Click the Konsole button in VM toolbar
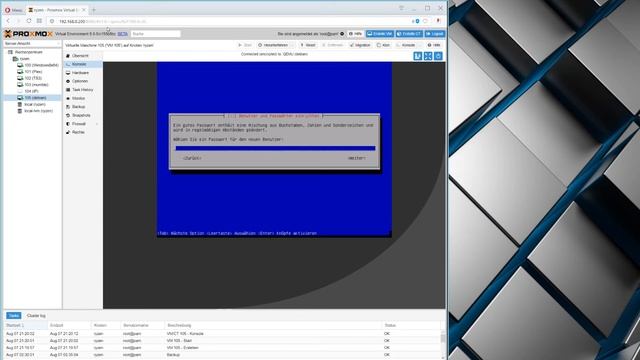This screenshot has height=360, width=640. pos(406,45)
